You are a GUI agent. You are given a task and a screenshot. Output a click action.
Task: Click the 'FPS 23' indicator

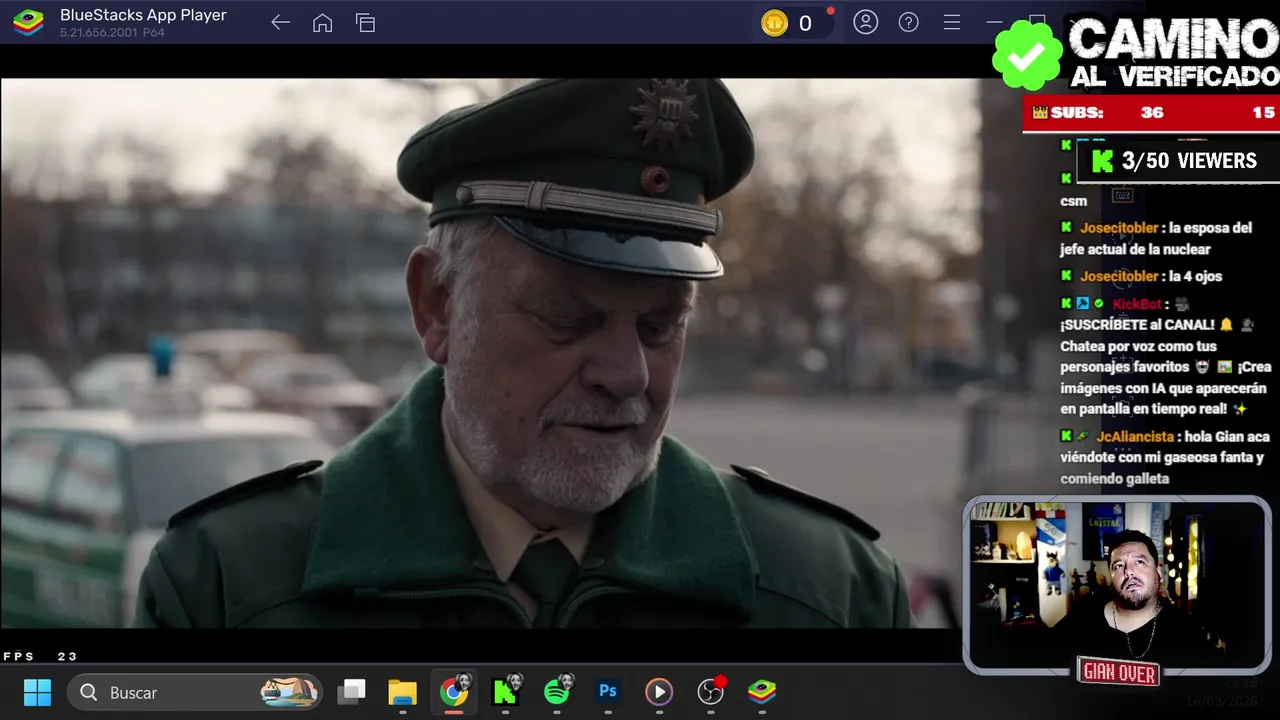point(40,657)
